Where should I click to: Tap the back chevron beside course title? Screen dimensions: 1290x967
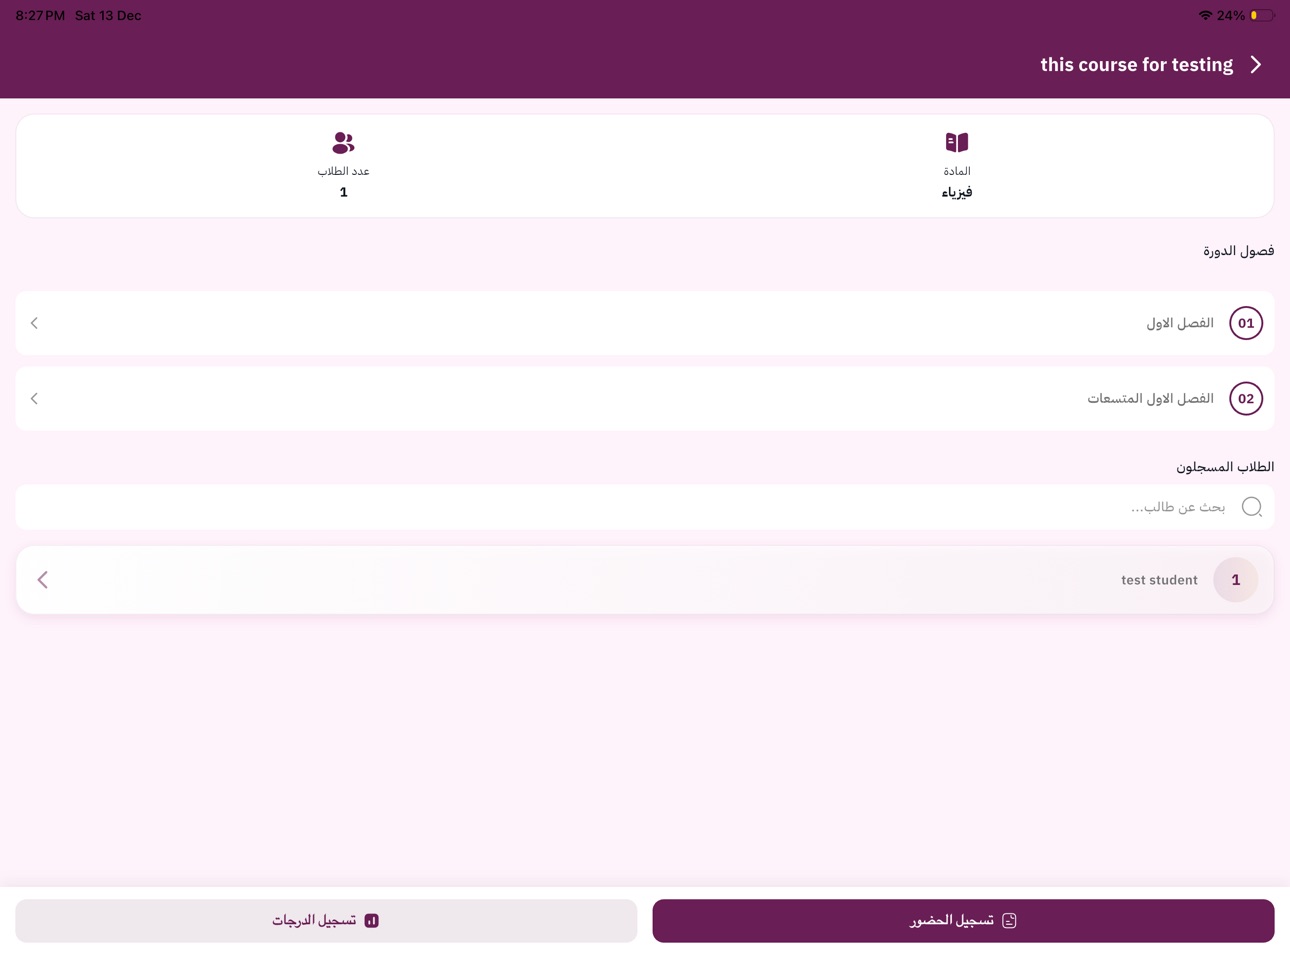1256,65
